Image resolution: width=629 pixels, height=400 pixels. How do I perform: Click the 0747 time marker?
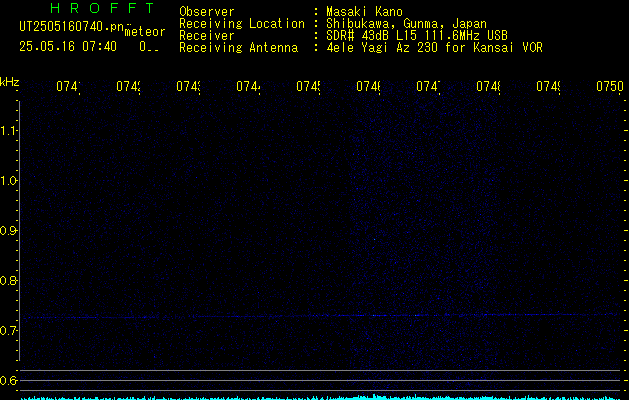click(x=428, y=86)
